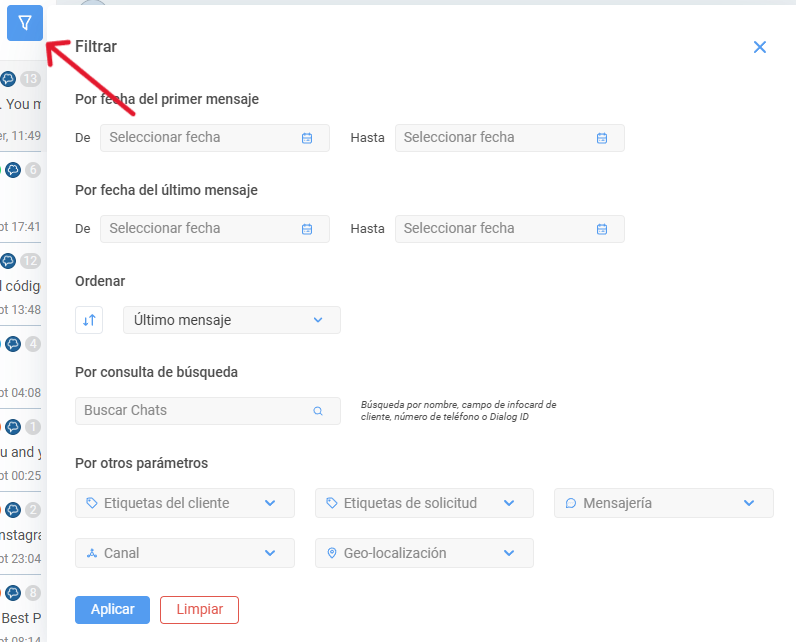
Task: Expand the Último mensaje sort dropdown
Action: [x=232, y=320]
